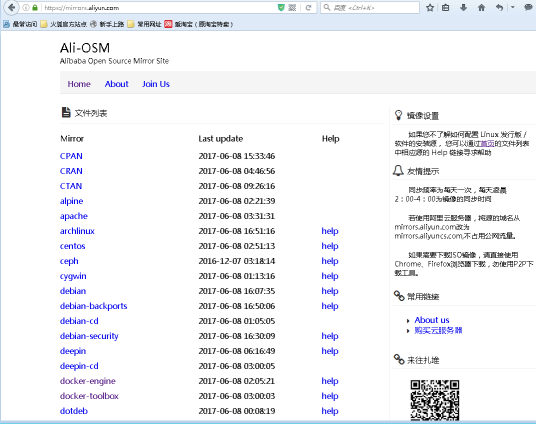The width and height of the screenshot is (536, 424).
Task: Open the ceph mirror link
Action: 69,261
